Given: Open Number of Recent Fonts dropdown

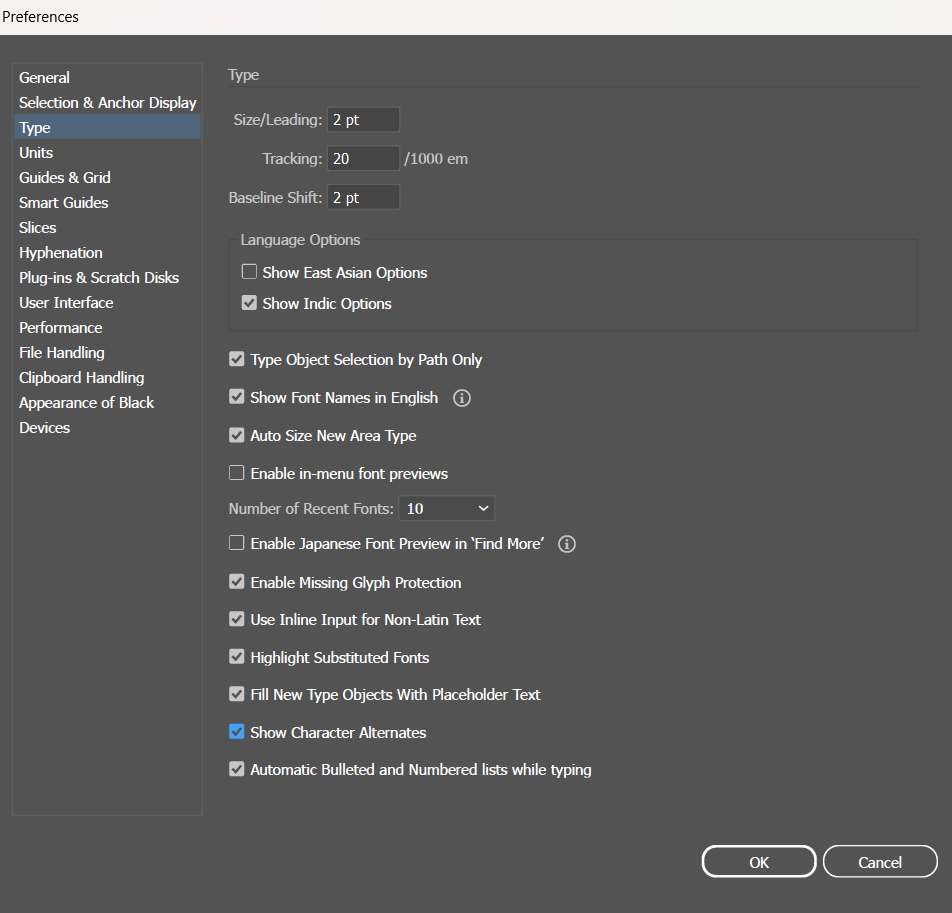Looking at the screenshot, I should point(446,508).
